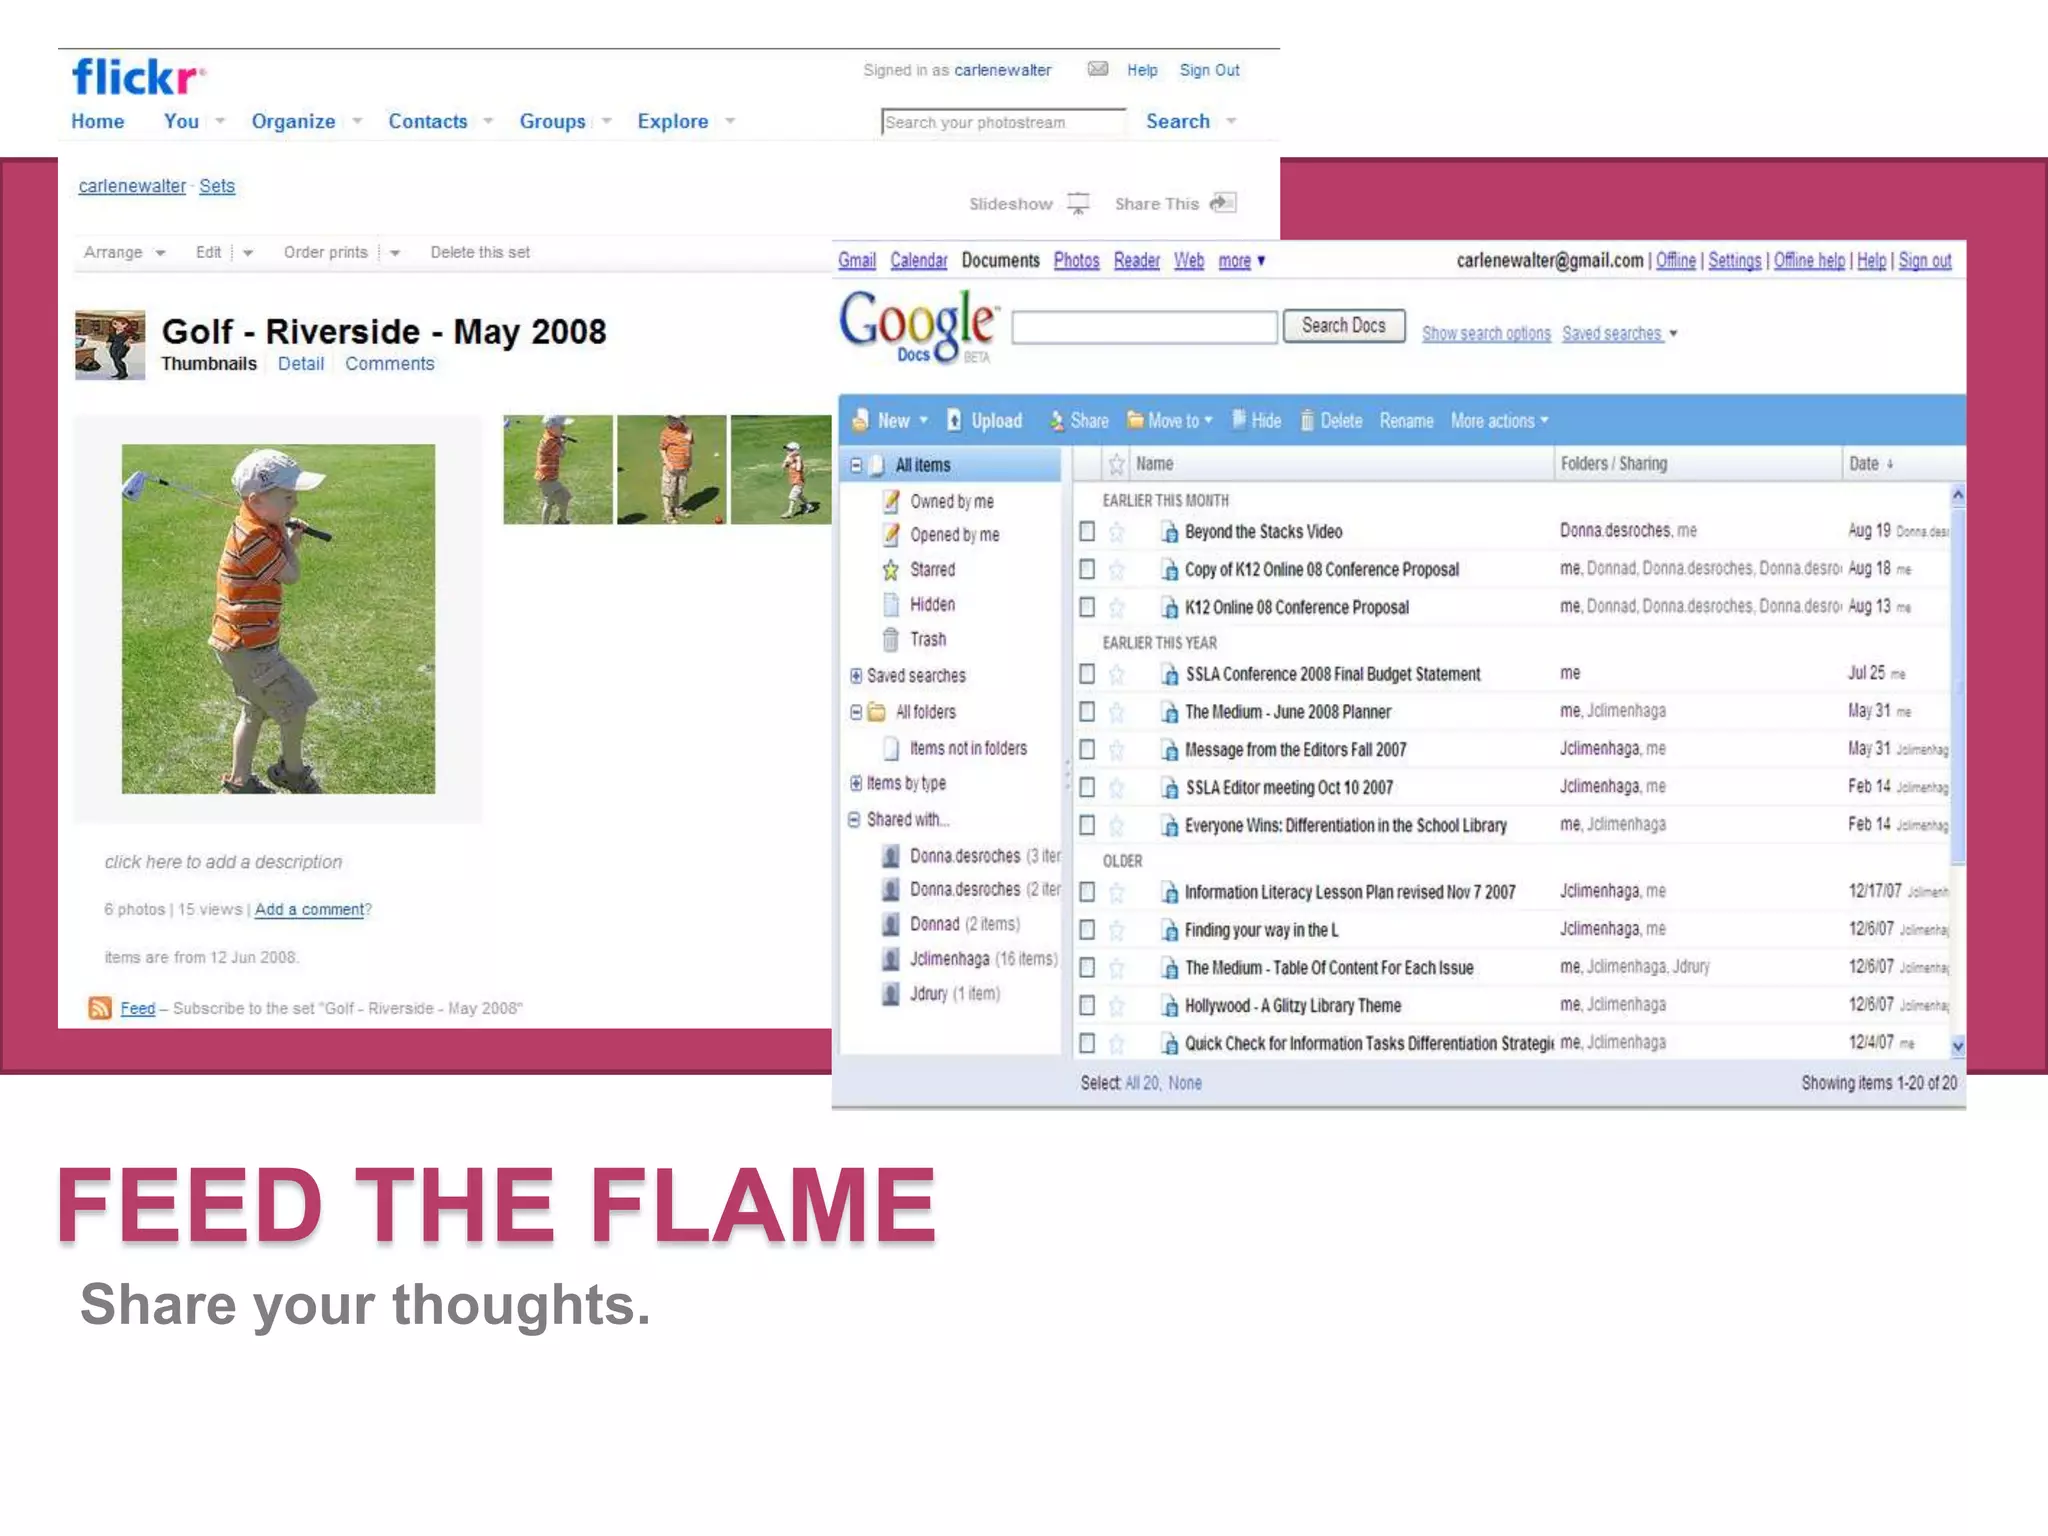2048x1536 pixels.
Task: Click the Share This icon
Action: pyautogui.click(x=1223, y=203)
